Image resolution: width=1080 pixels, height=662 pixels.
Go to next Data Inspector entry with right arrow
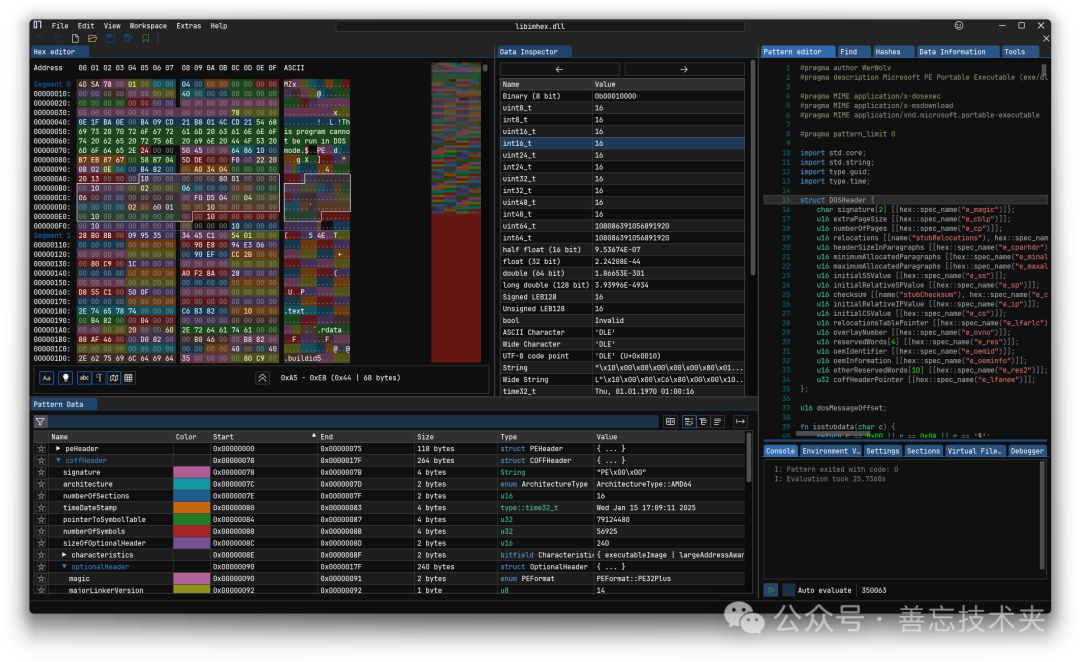[x=683, y=69]
